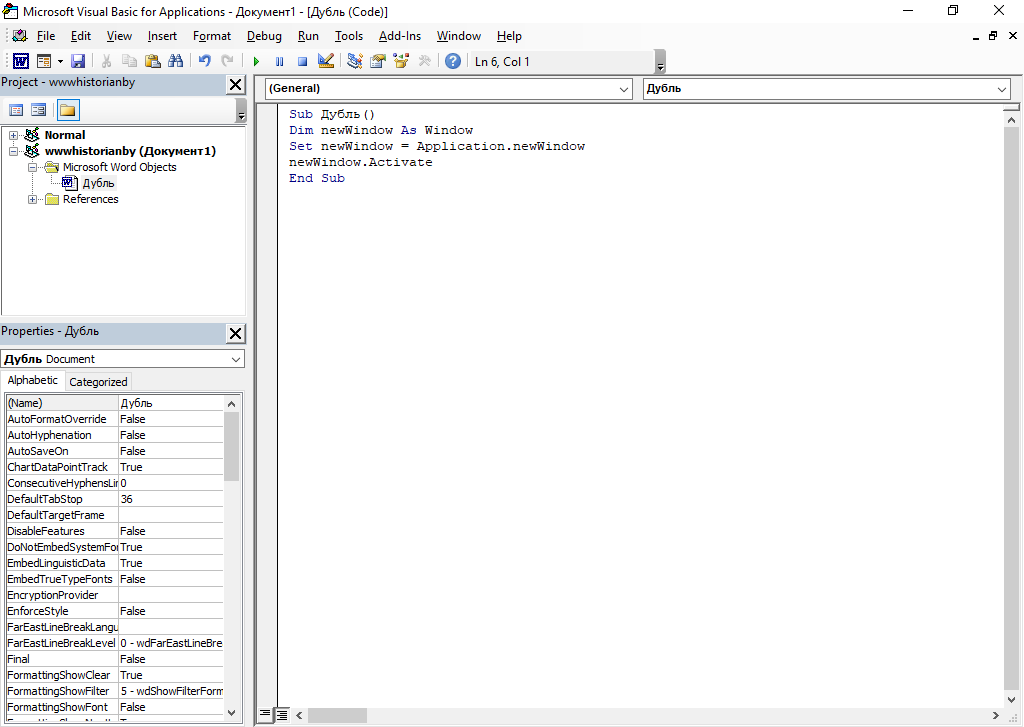Run the macro with the green play icon
The height and width of the screenshot is (727, 1024).
pyautogui.click(x=256, y=61)
